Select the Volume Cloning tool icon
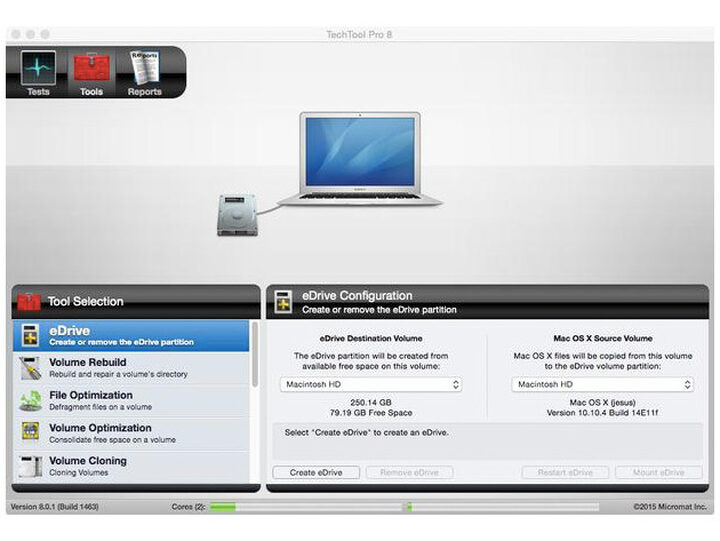This screenshot has height=541, width=720. coord(31,466)
